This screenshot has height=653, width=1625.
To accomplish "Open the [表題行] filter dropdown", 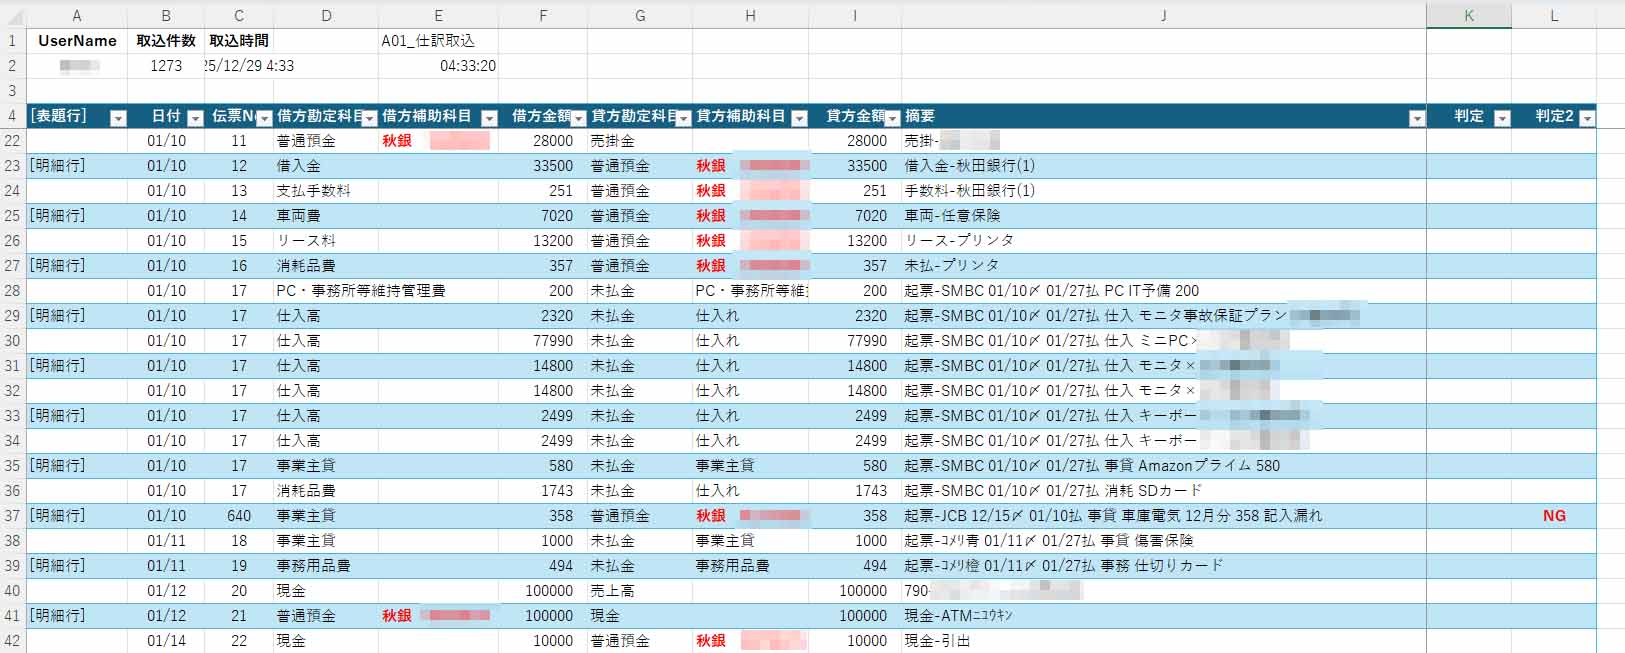I will (118, 118).
